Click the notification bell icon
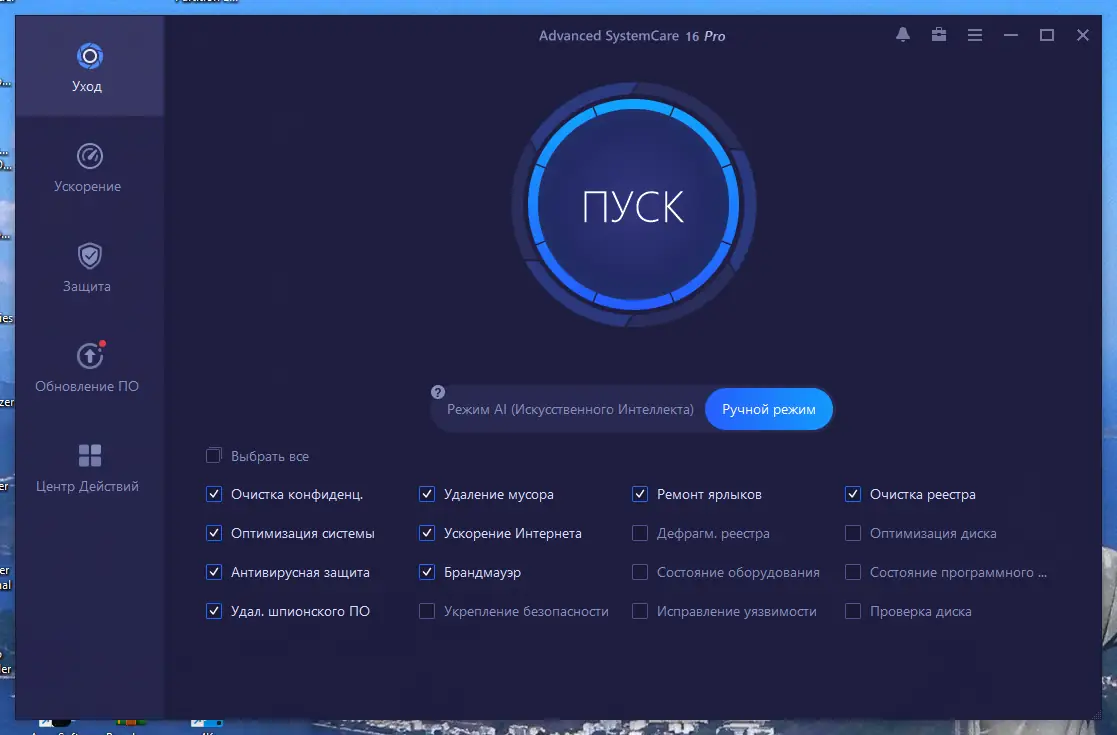This screenshot has width=1117, height=735. tap(901, 34)
